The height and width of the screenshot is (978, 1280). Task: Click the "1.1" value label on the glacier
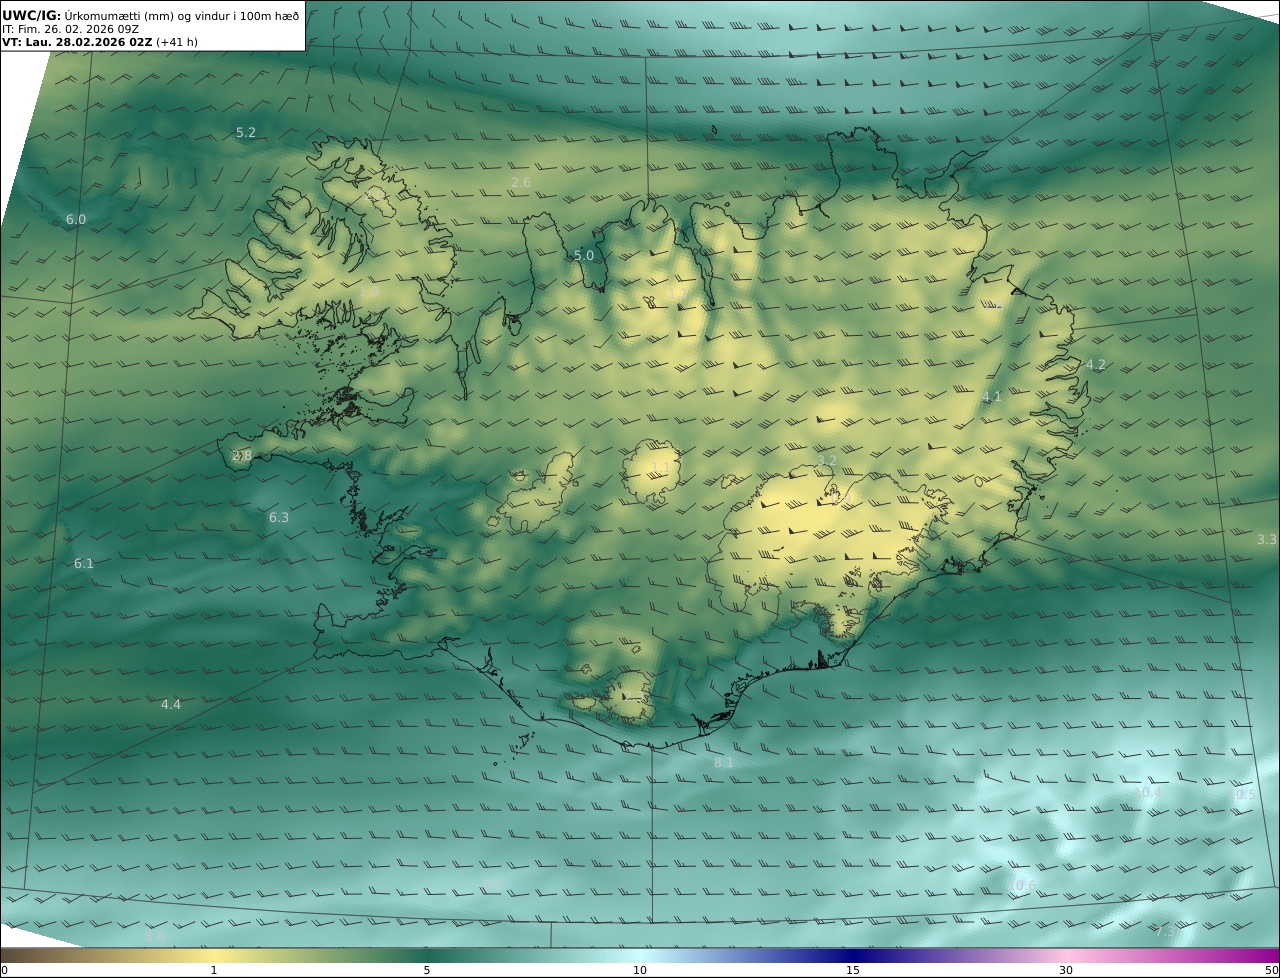[x=661, y=467]
